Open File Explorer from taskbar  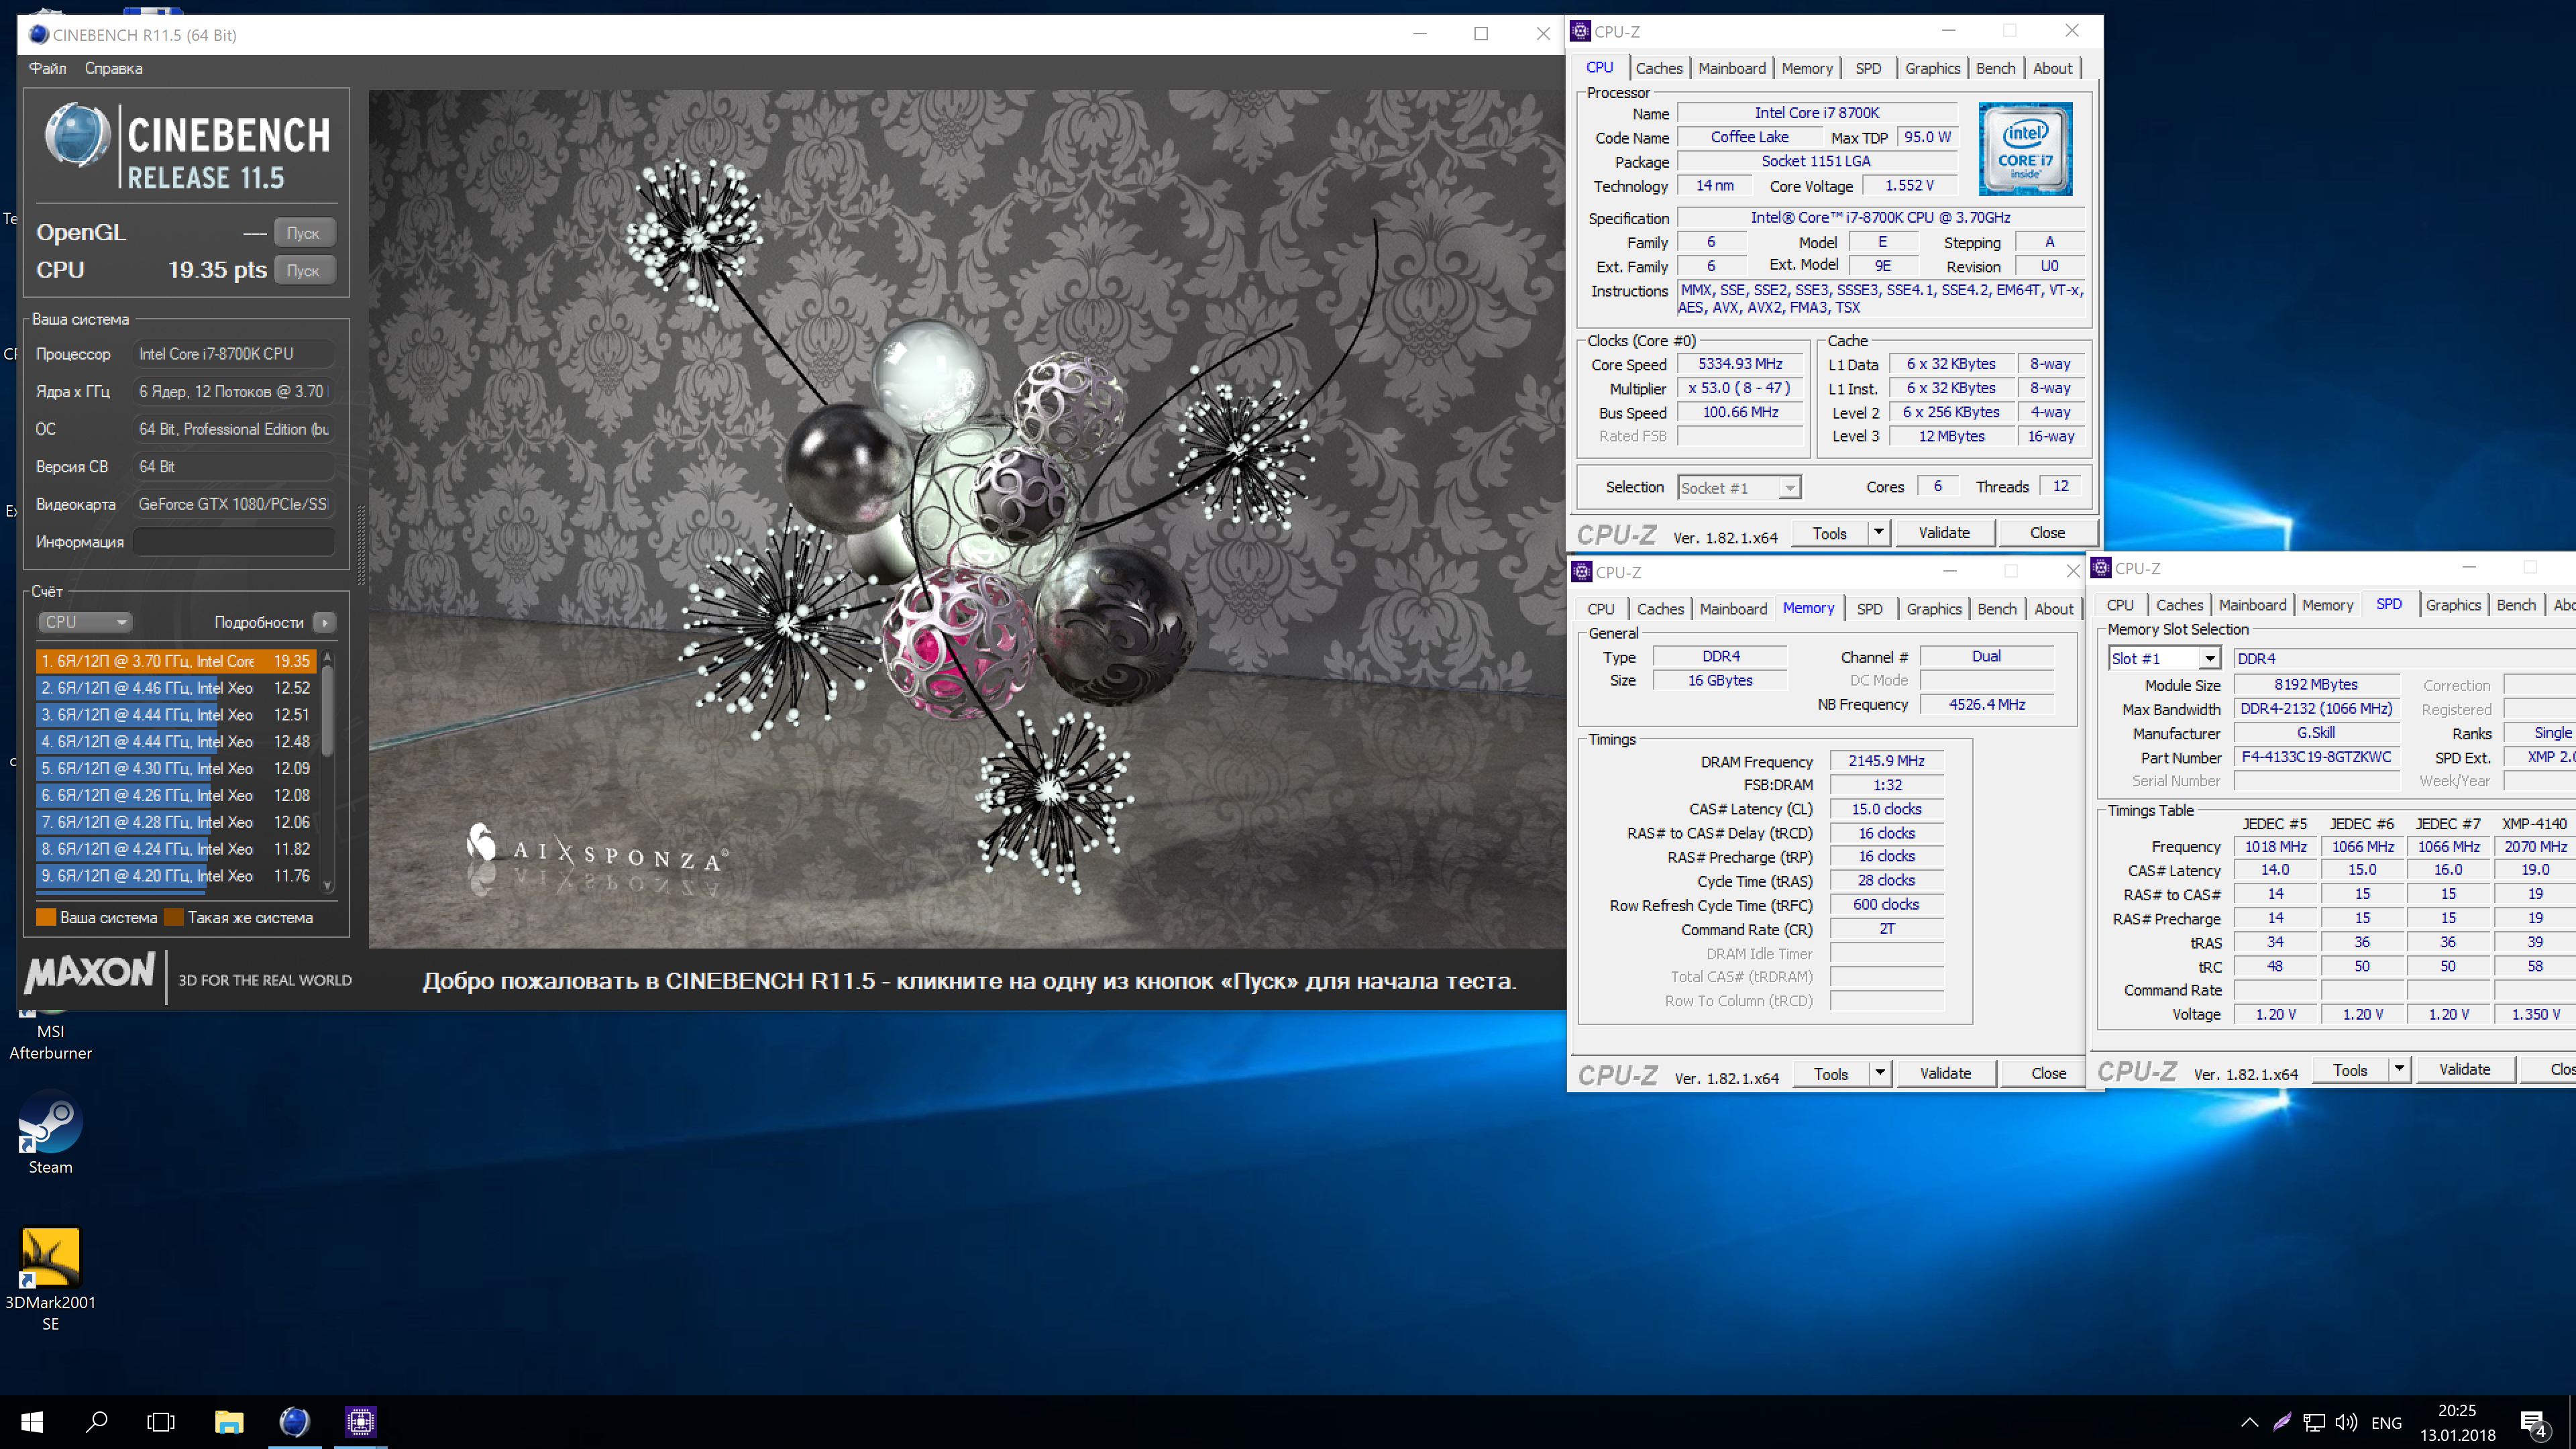tap(229, 1421)
